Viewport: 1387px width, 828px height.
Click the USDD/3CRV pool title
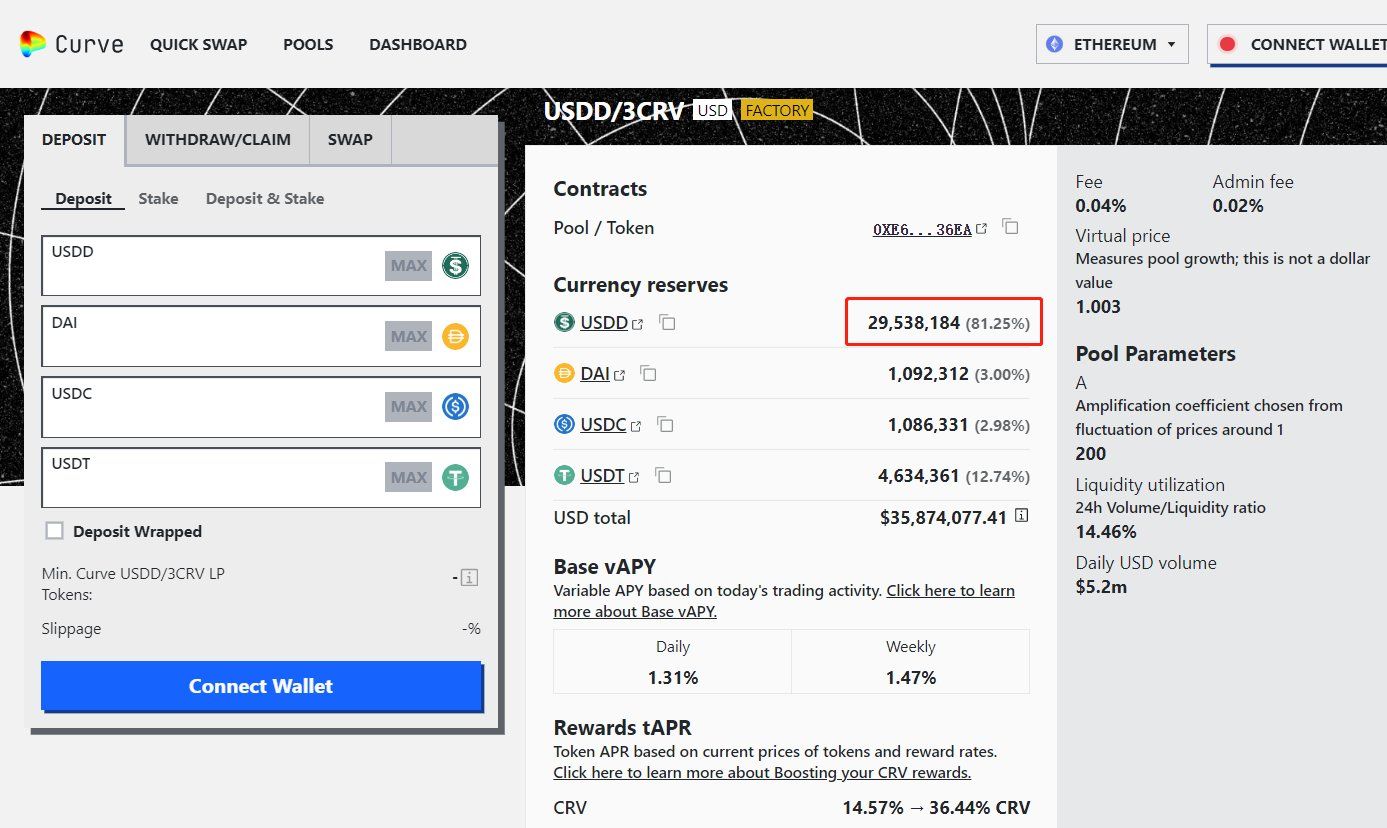pos(613,110)
